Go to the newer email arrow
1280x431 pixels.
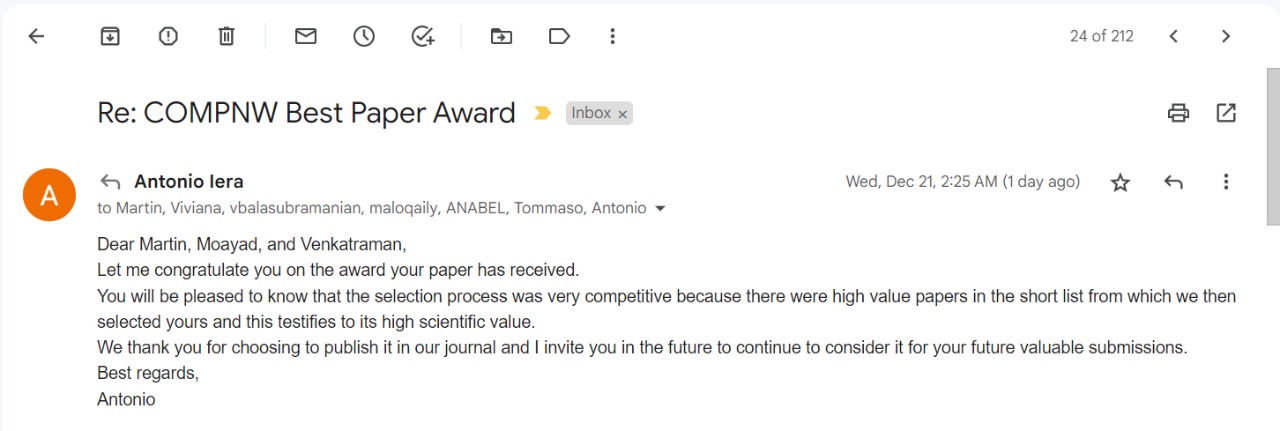[x=1174, y=36]
